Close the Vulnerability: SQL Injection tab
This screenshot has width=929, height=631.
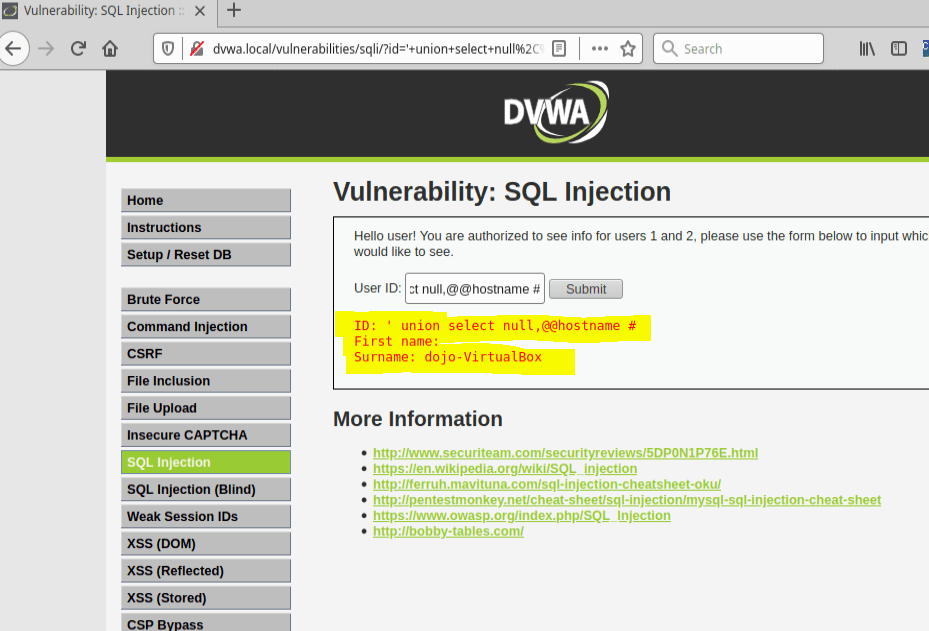click(203, 11)
